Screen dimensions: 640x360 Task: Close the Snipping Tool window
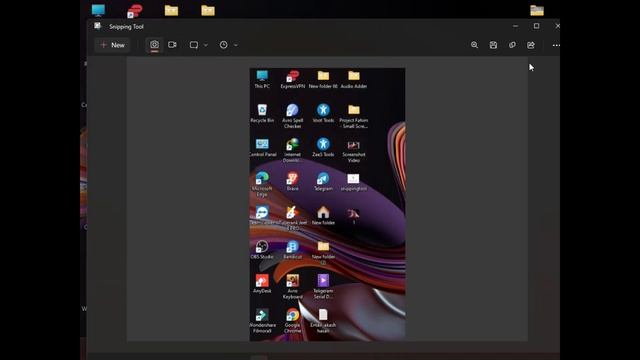pyautogui.click(x=557, y=26)
